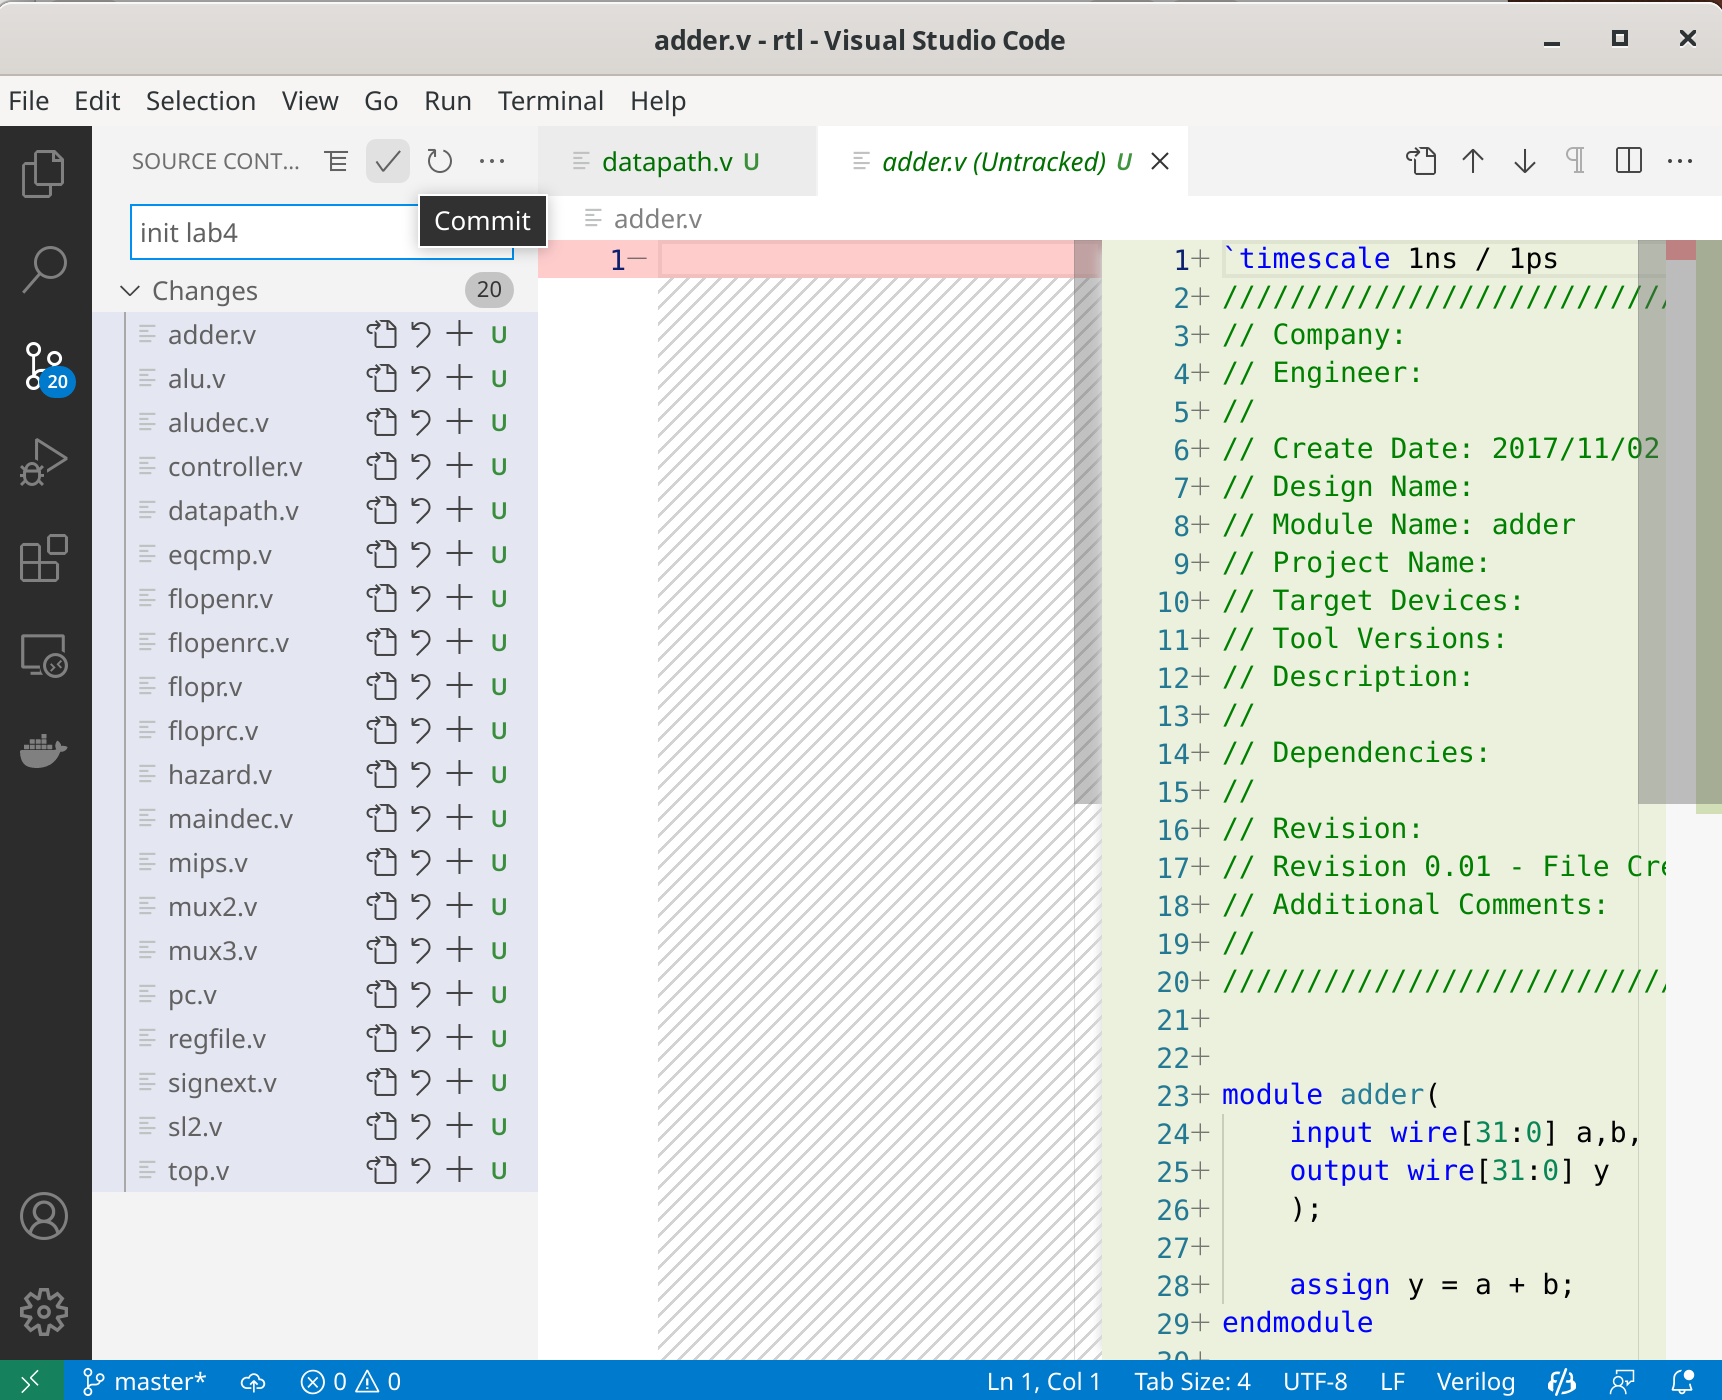Open the Terminal menu

[551, 101]
